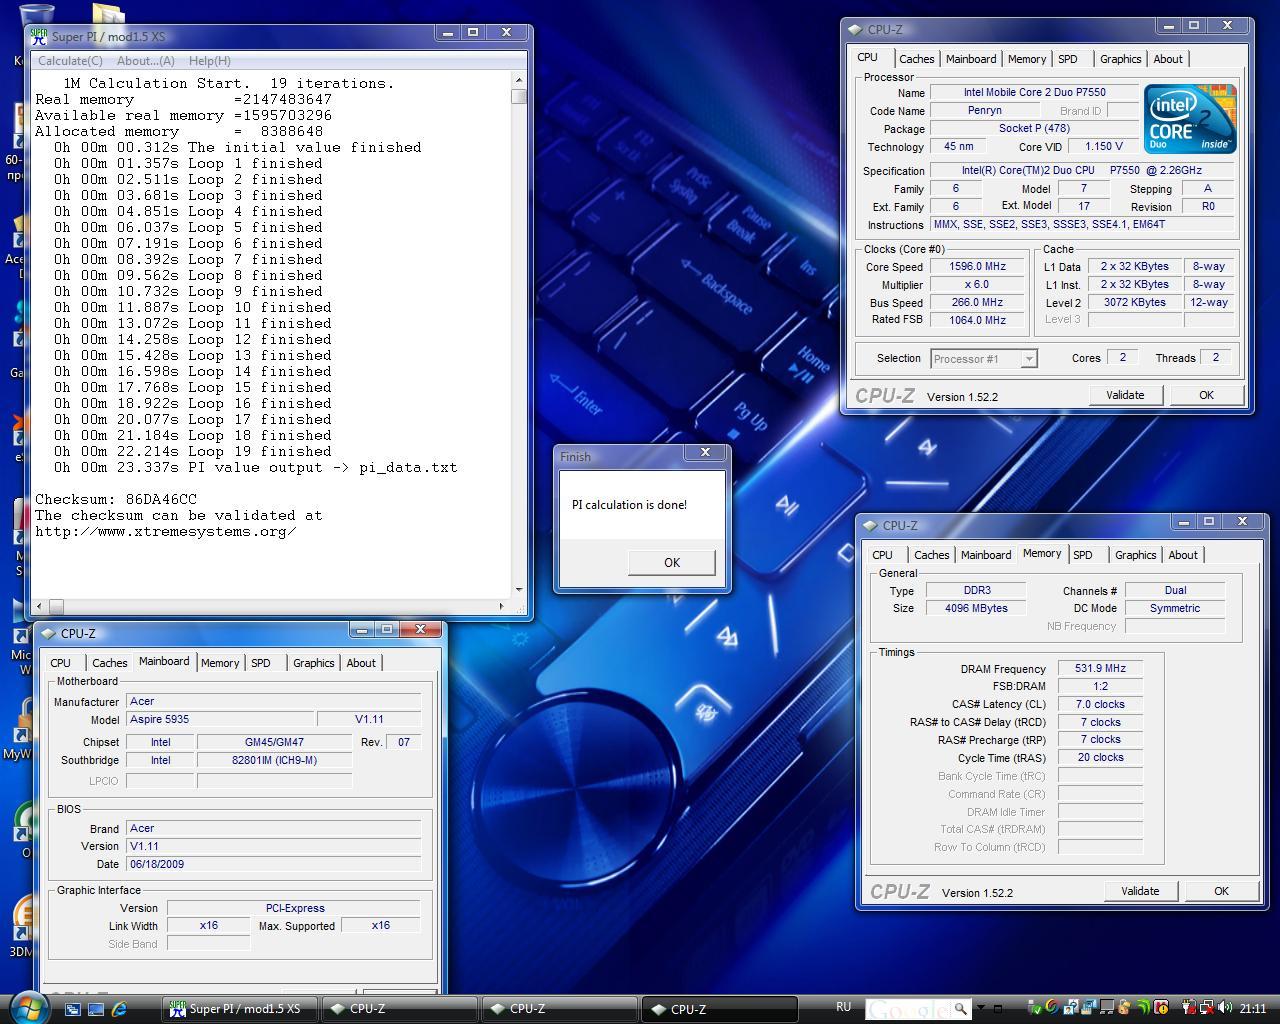Click the Super PI vertical scrollbar thumb
Screen dimensions: 1280x1024
pos(518,96)
